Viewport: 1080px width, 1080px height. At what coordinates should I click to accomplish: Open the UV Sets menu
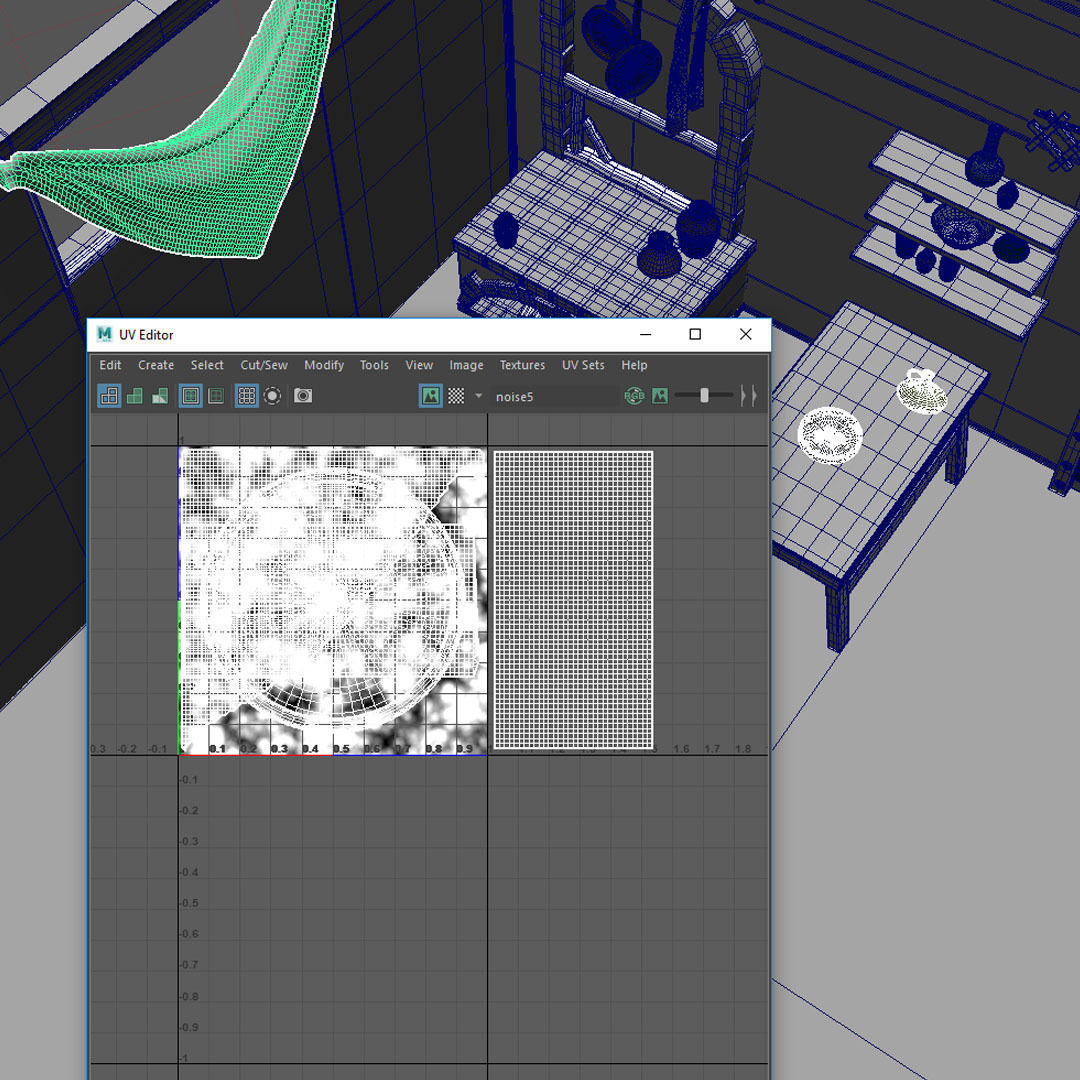(x=583, y=365)
